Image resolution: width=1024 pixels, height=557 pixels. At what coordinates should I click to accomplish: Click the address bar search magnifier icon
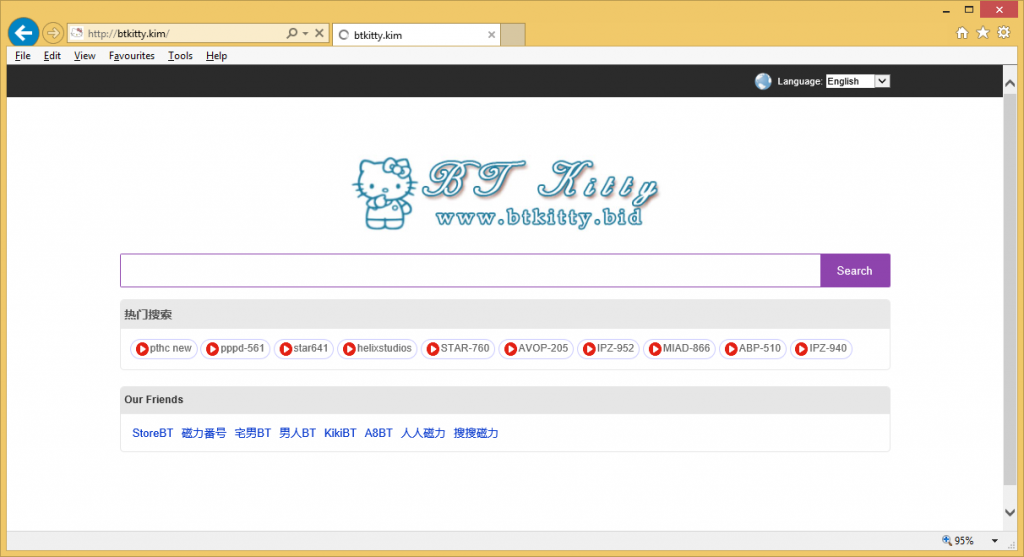[x=292, y=33]
